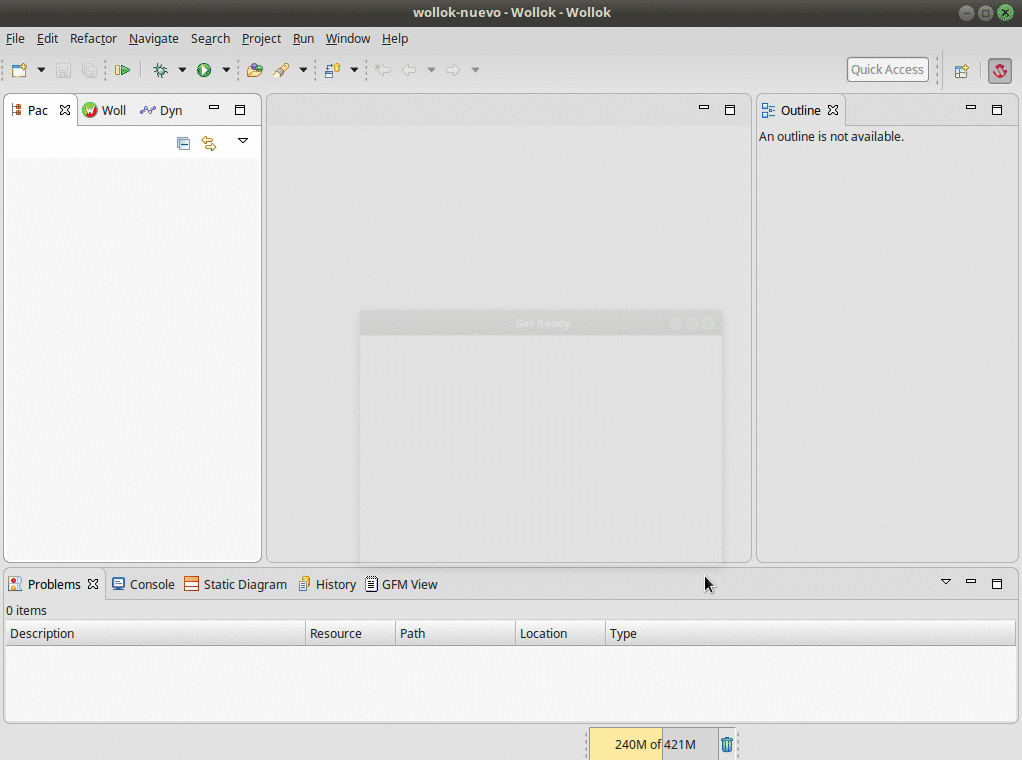
Task: Switch to the History tab
Action: pos(327,585)
